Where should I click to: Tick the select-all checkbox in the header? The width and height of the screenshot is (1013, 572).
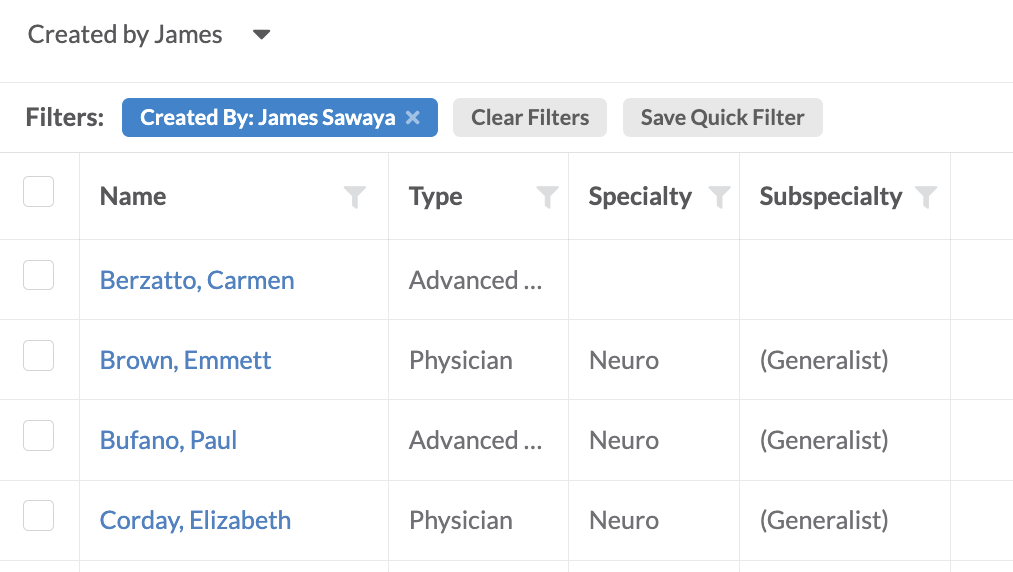39,191
